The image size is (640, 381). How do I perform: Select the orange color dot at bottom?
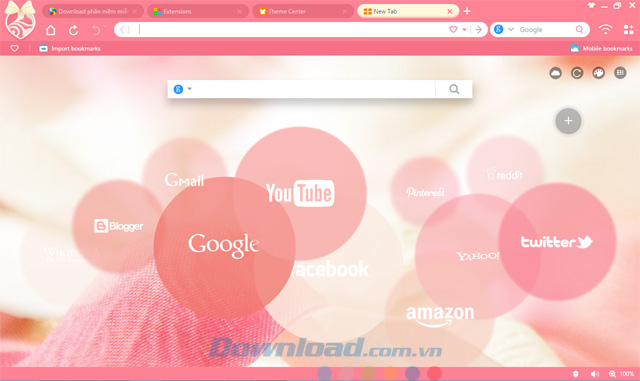tap(390, 373)
